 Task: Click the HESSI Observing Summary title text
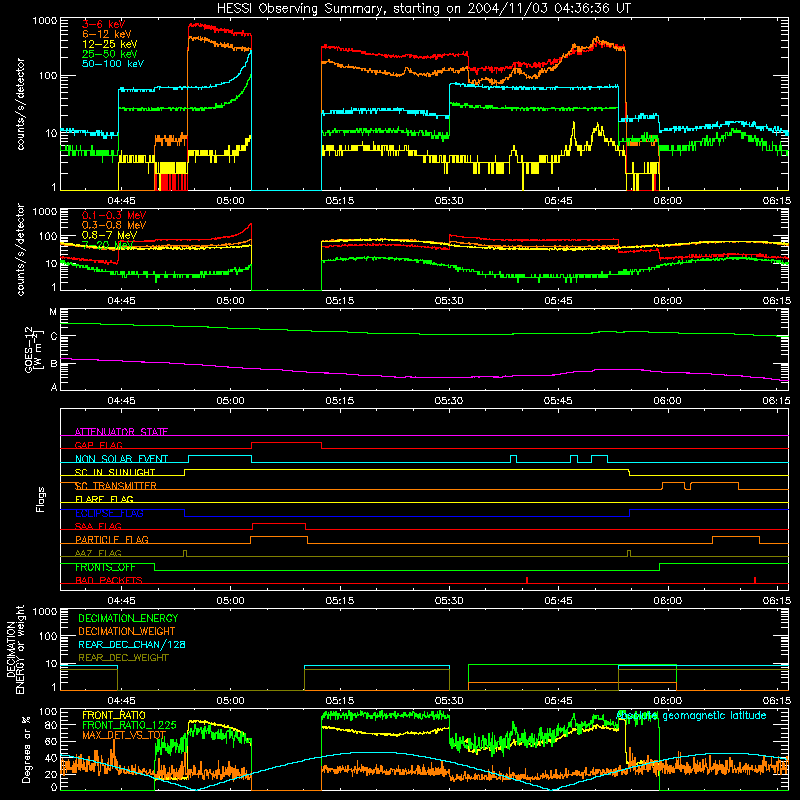pyautogui.click(x=423, y=9)
